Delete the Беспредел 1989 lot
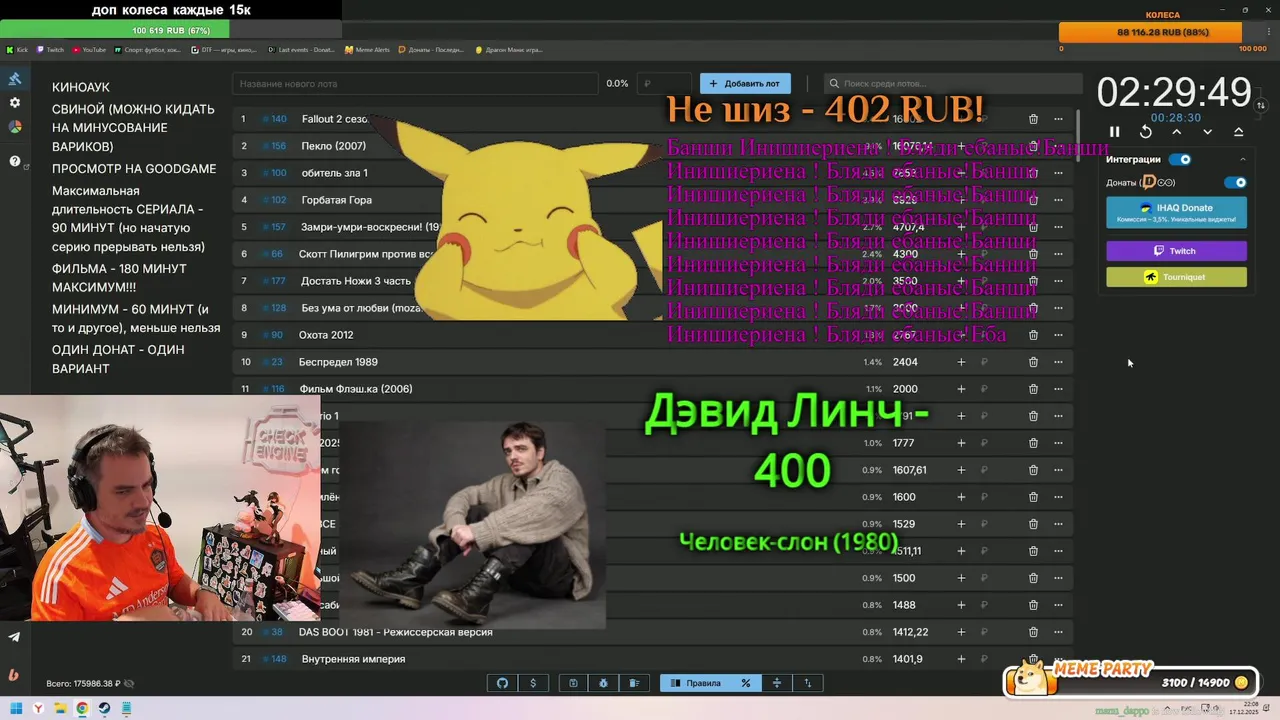 [1033, 362]
